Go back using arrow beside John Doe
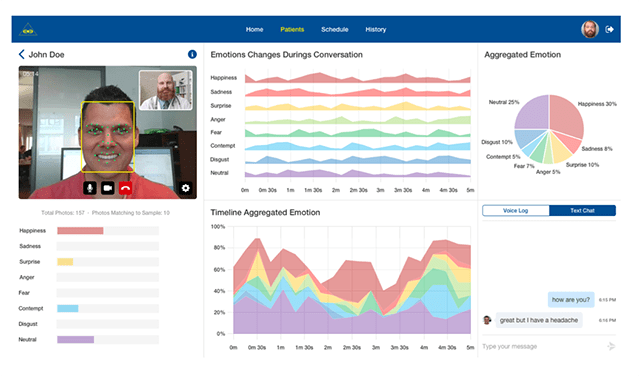640x376 pixels. pyautogui.click(x=22, y=54)
